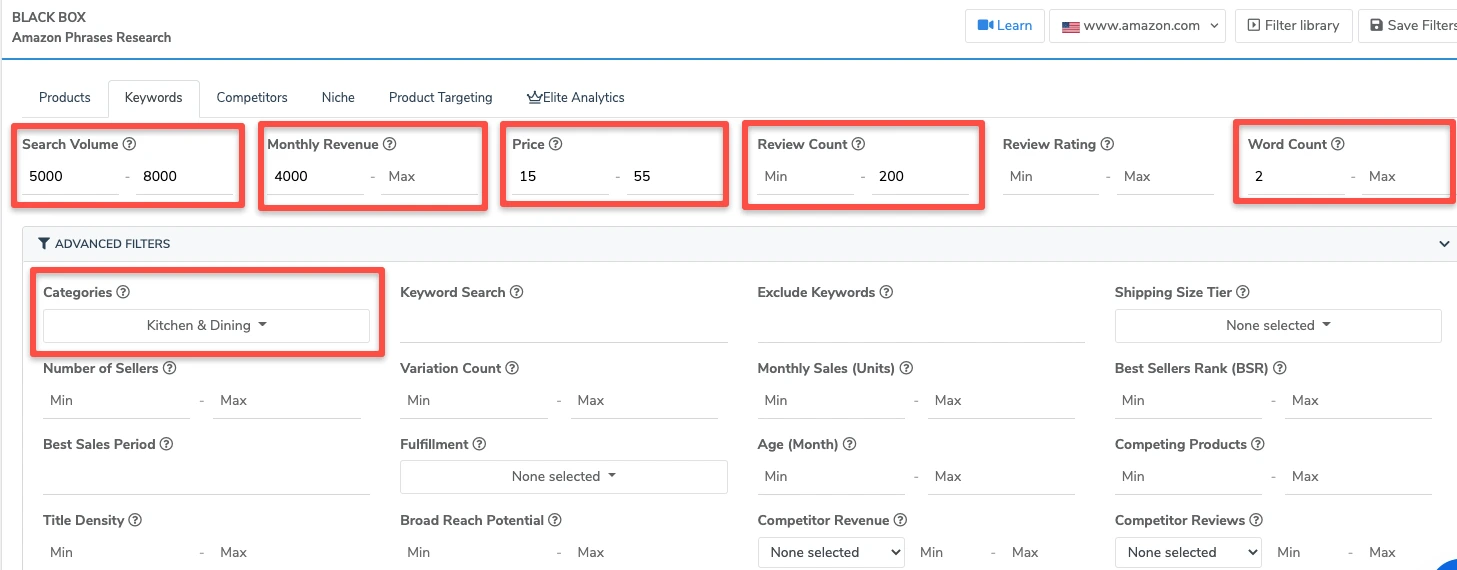Switch to the Products tab

[x=65, y=98]
